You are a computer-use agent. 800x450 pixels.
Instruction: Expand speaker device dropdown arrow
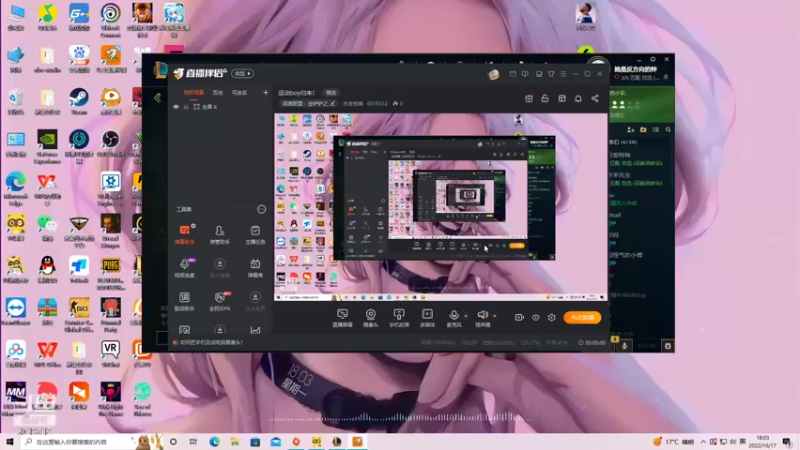[494, 316]
